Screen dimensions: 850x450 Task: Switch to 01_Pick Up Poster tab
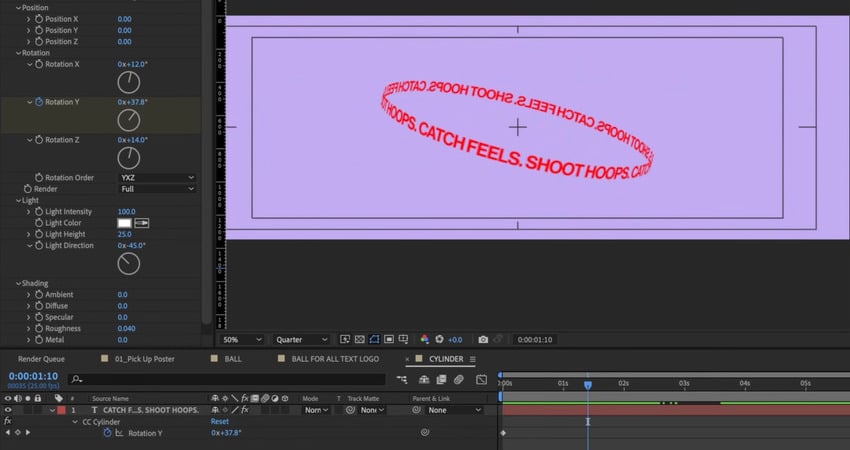pyautogui.click(x=144, y=359)
